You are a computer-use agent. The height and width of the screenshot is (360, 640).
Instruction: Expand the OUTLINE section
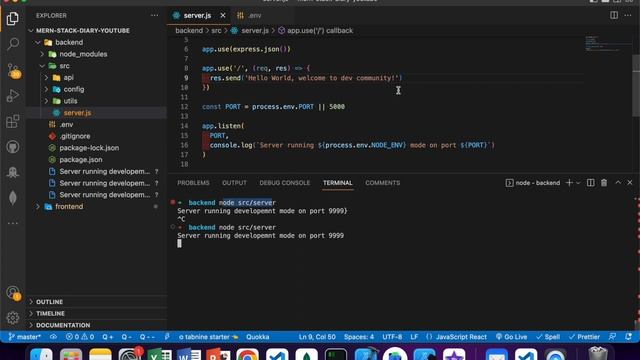[x=49, y=302]
